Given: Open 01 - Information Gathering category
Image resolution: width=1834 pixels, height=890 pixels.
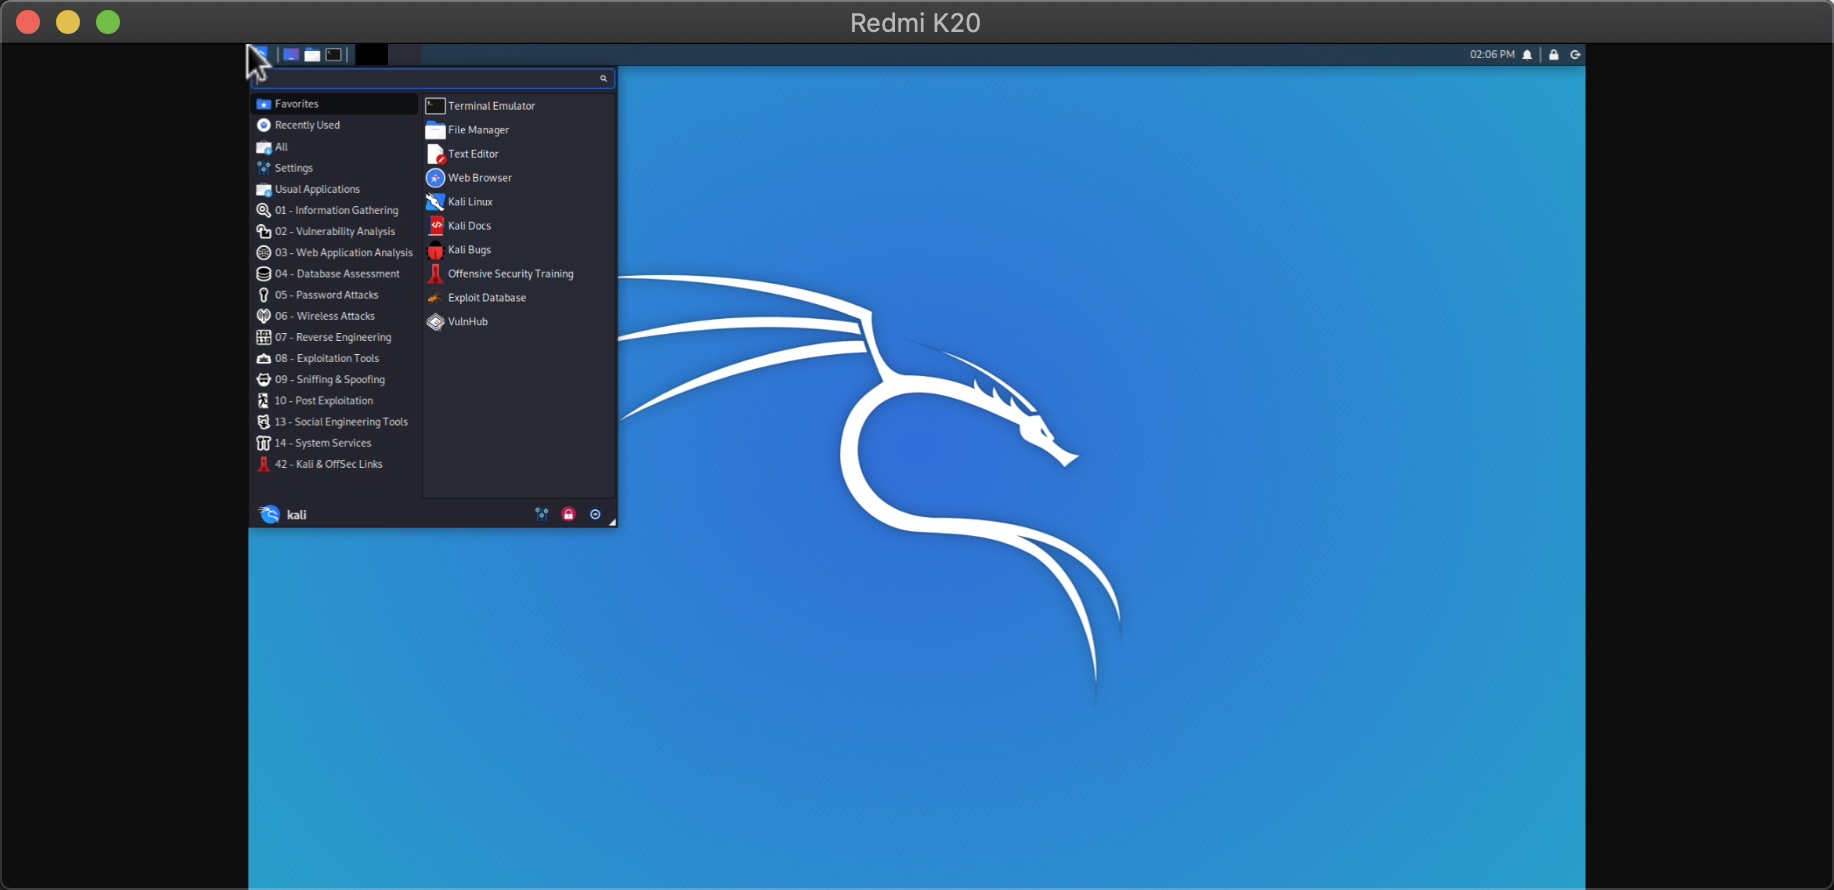Looking at the screenshot, I should [x=335, y=210].
